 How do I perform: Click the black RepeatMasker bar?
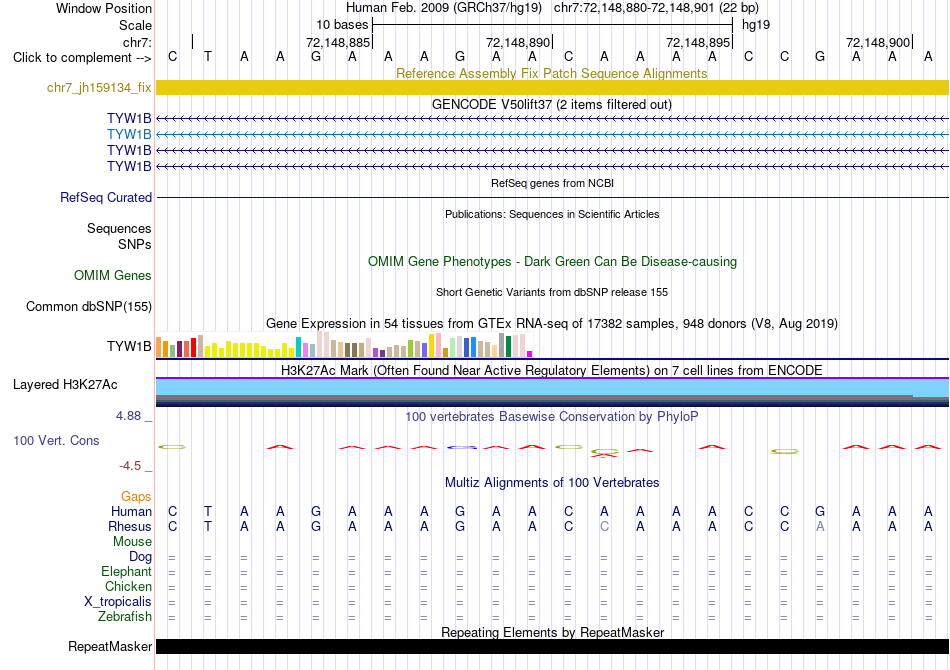click(552, 646)
